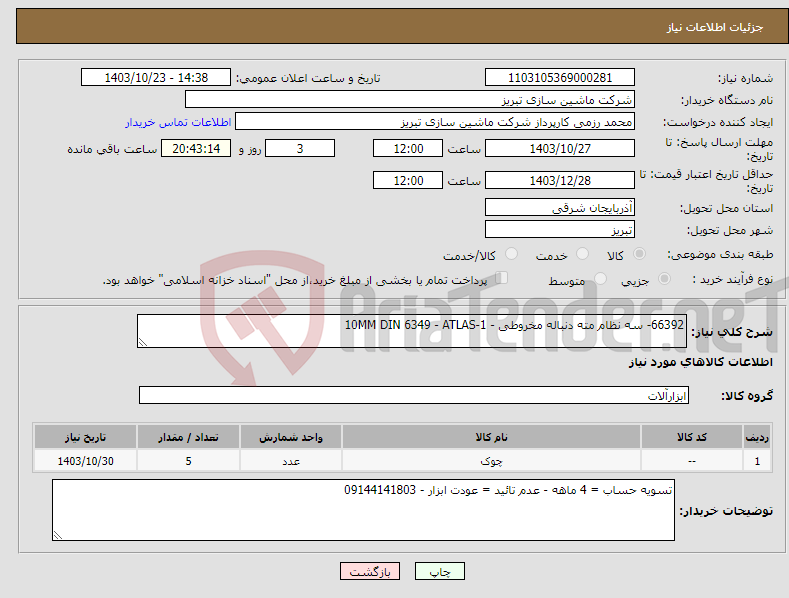Click the unit cell in row 1
Viewport: 789px width, 598px height.
tap(291, 461)
